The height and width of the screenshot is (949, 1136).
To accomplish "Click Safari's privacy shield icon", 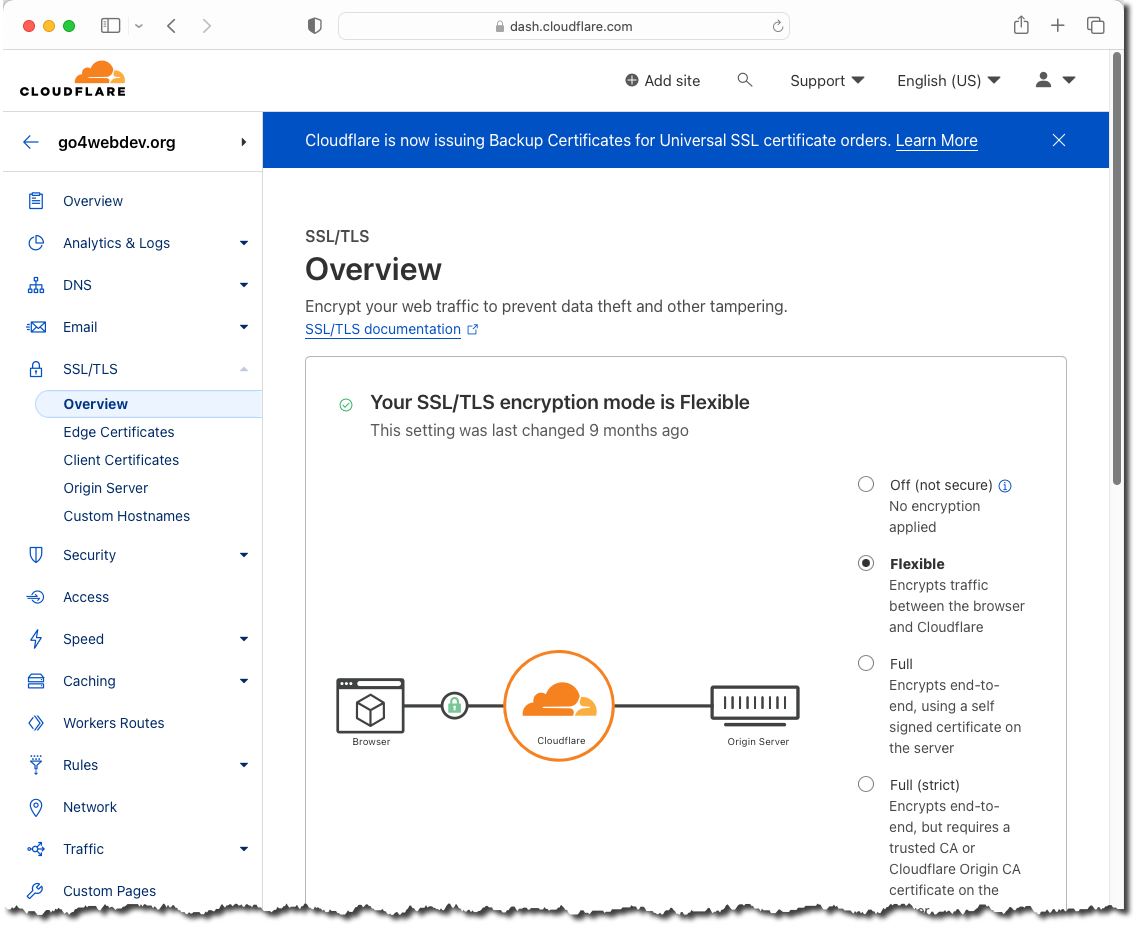I will [x=314, y=26].
